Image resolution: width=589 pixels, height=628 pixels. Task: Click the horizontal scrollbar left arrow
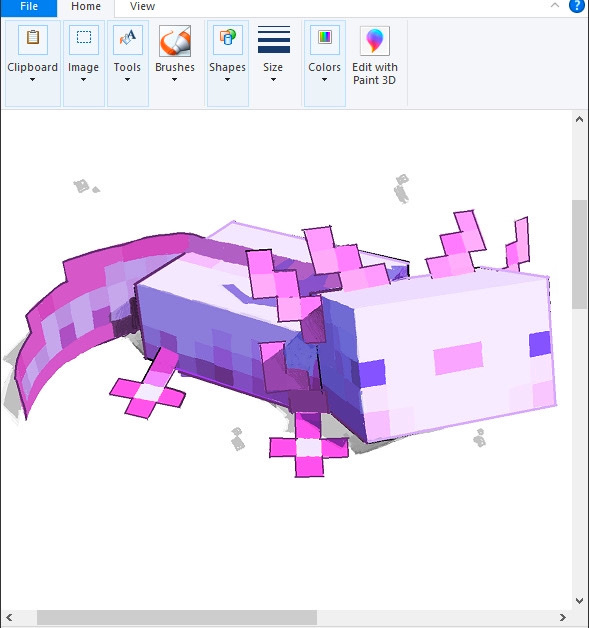pos(9,617)
